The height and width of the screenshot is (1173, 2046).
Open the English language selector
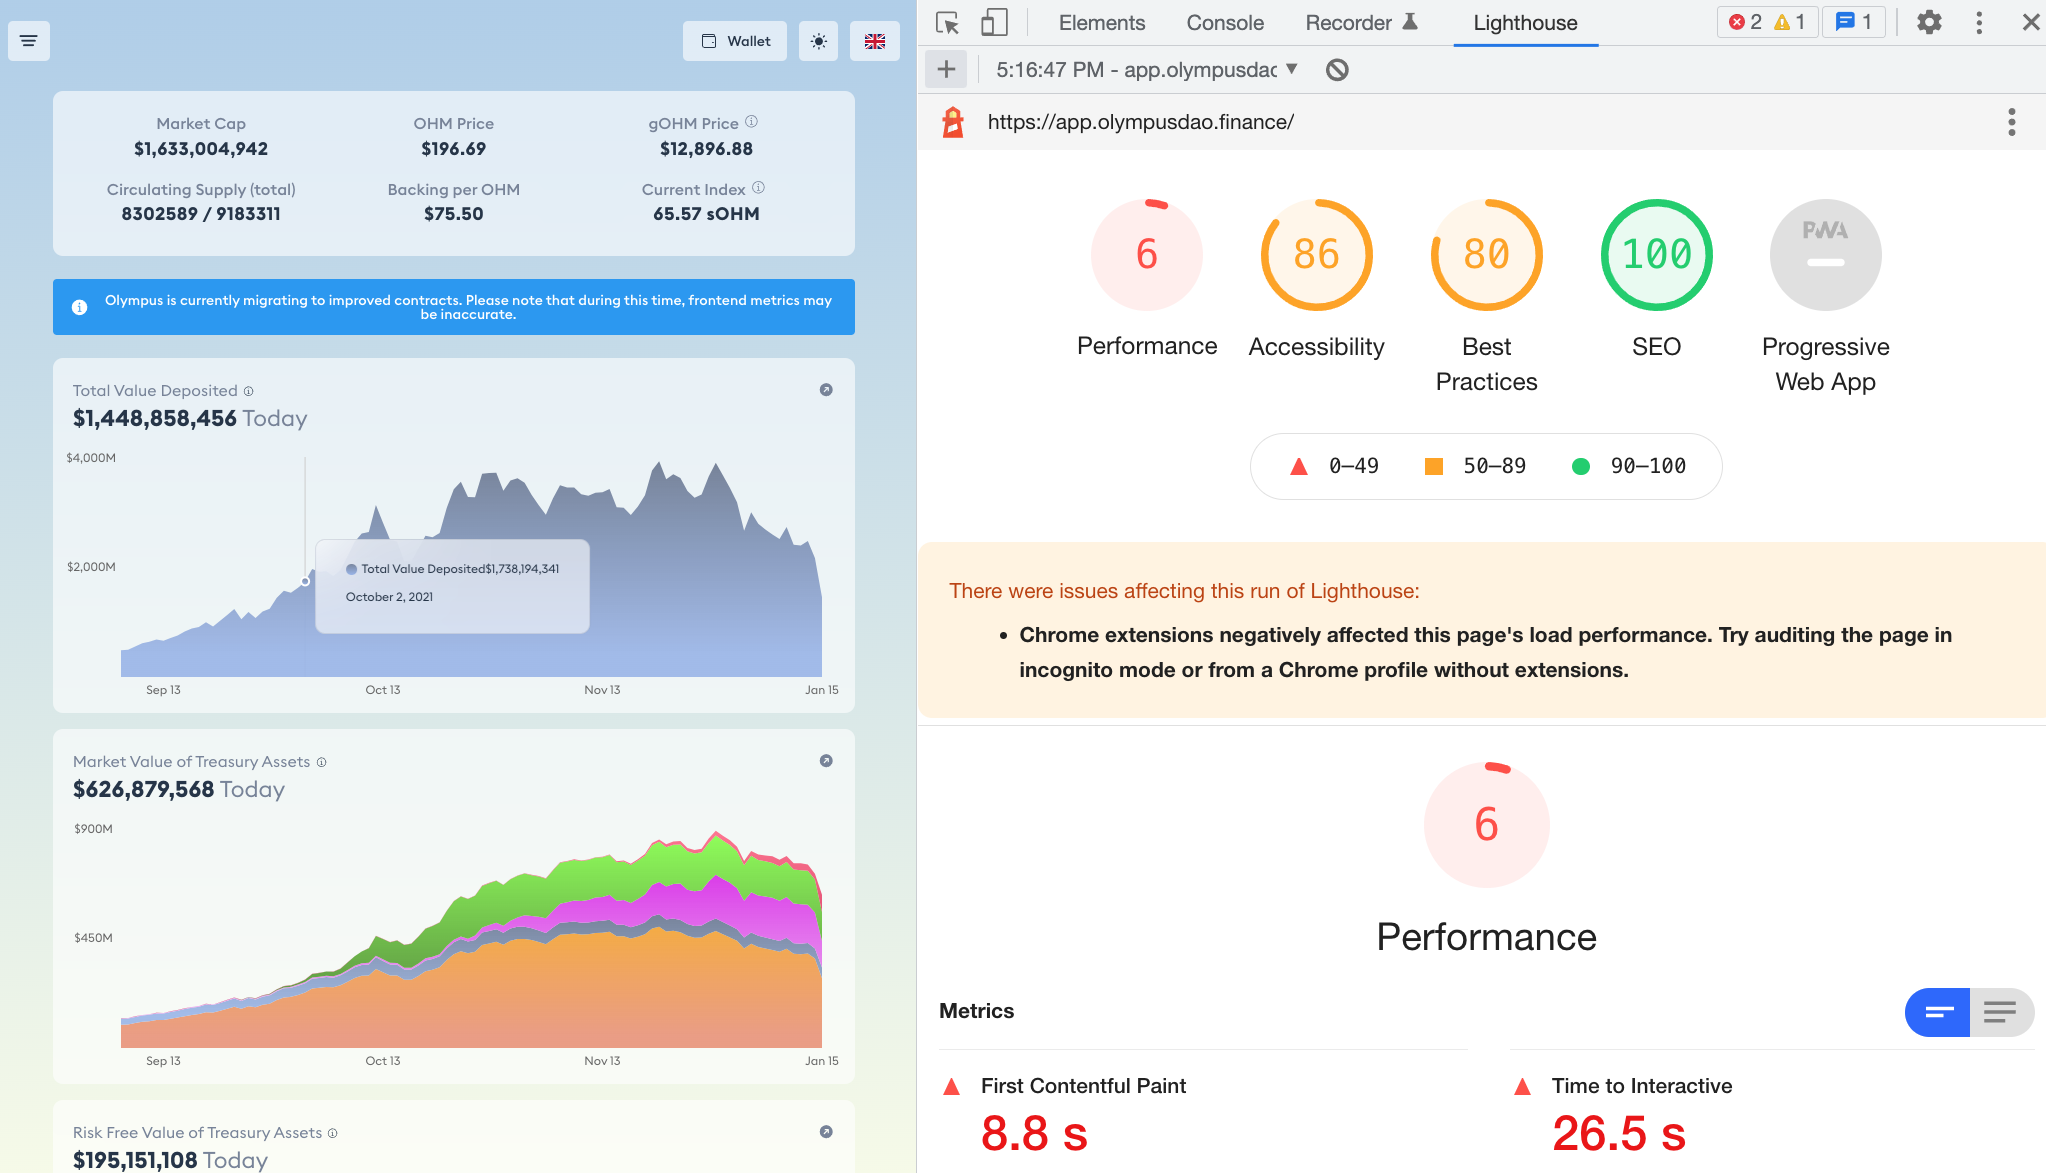point(874,41)
